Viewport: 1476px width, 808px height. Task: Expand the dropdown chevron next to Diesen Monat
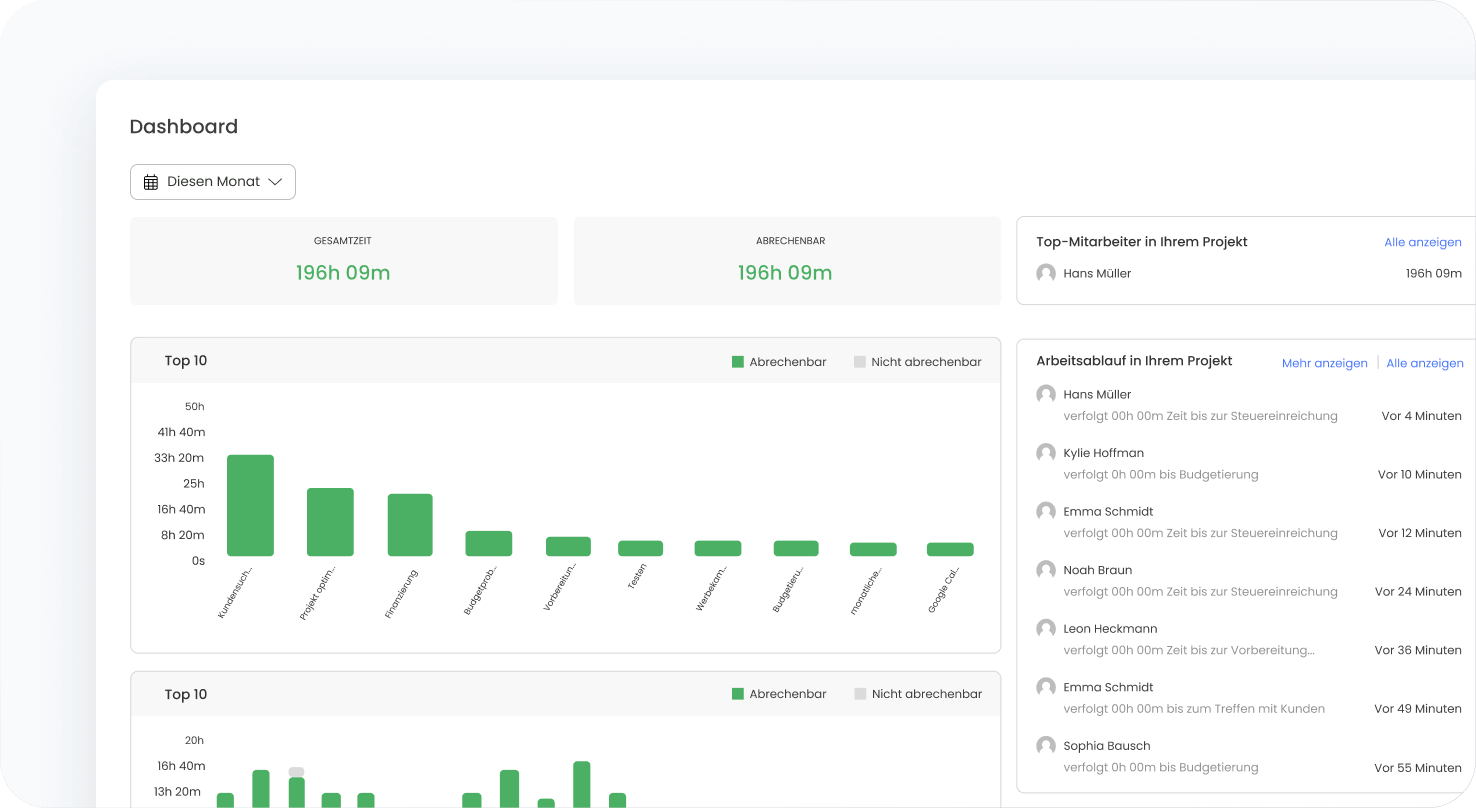pos(275,182)
